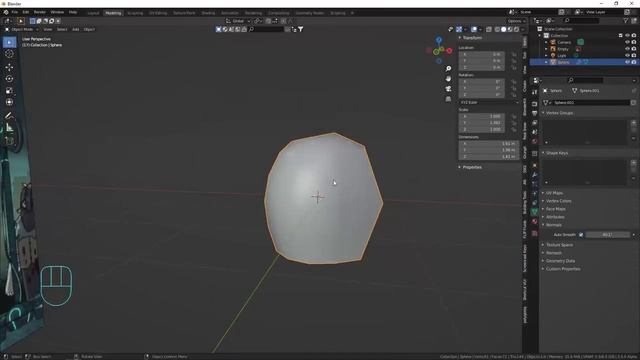Toggle render camera icon for Camera row
Screen dimensions: 640x360
pos(634,42)
